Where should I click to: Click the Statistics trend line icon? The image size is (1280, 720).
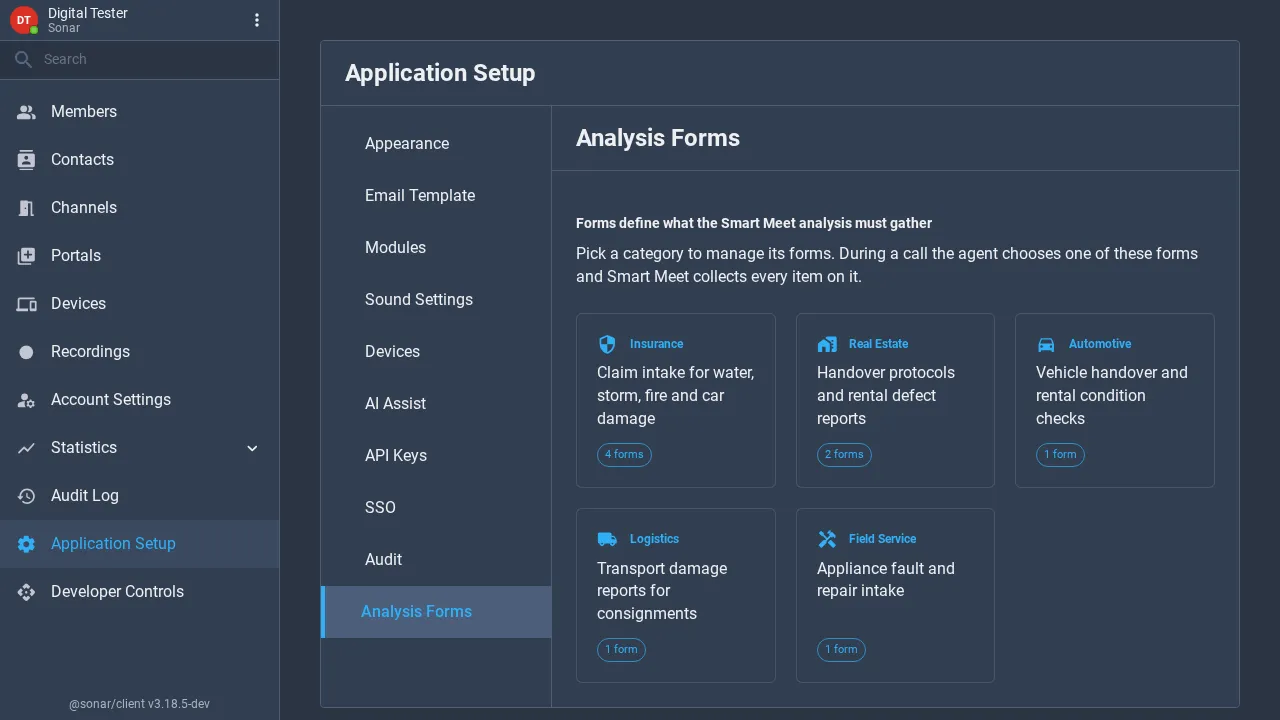(26, 448)
